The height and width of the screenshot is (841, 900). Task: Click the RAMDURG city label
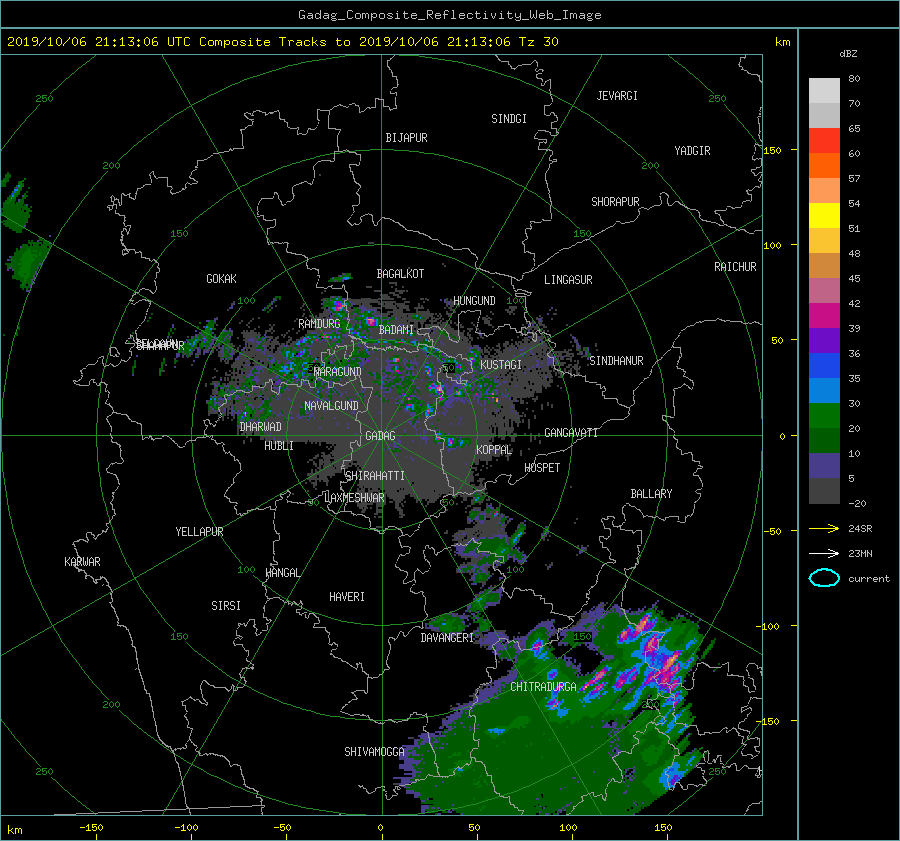[x=319, y=324]
